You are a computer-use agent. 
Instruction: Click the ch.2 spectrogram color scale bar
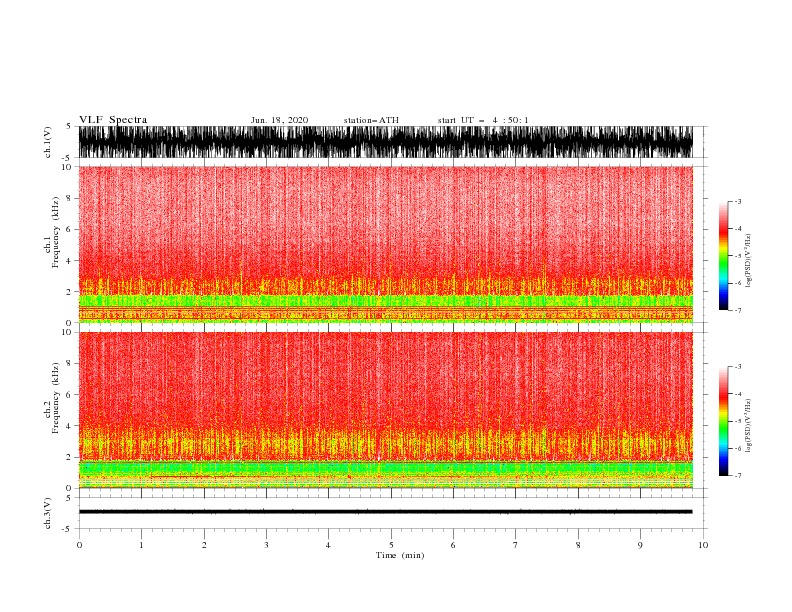[x=724, y=421]
